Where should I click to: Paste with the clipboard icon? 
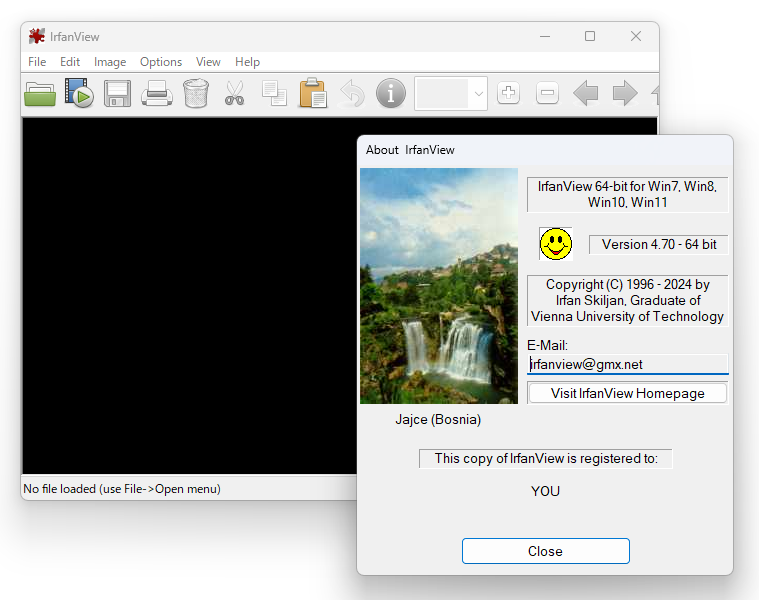tap(313, 93)
